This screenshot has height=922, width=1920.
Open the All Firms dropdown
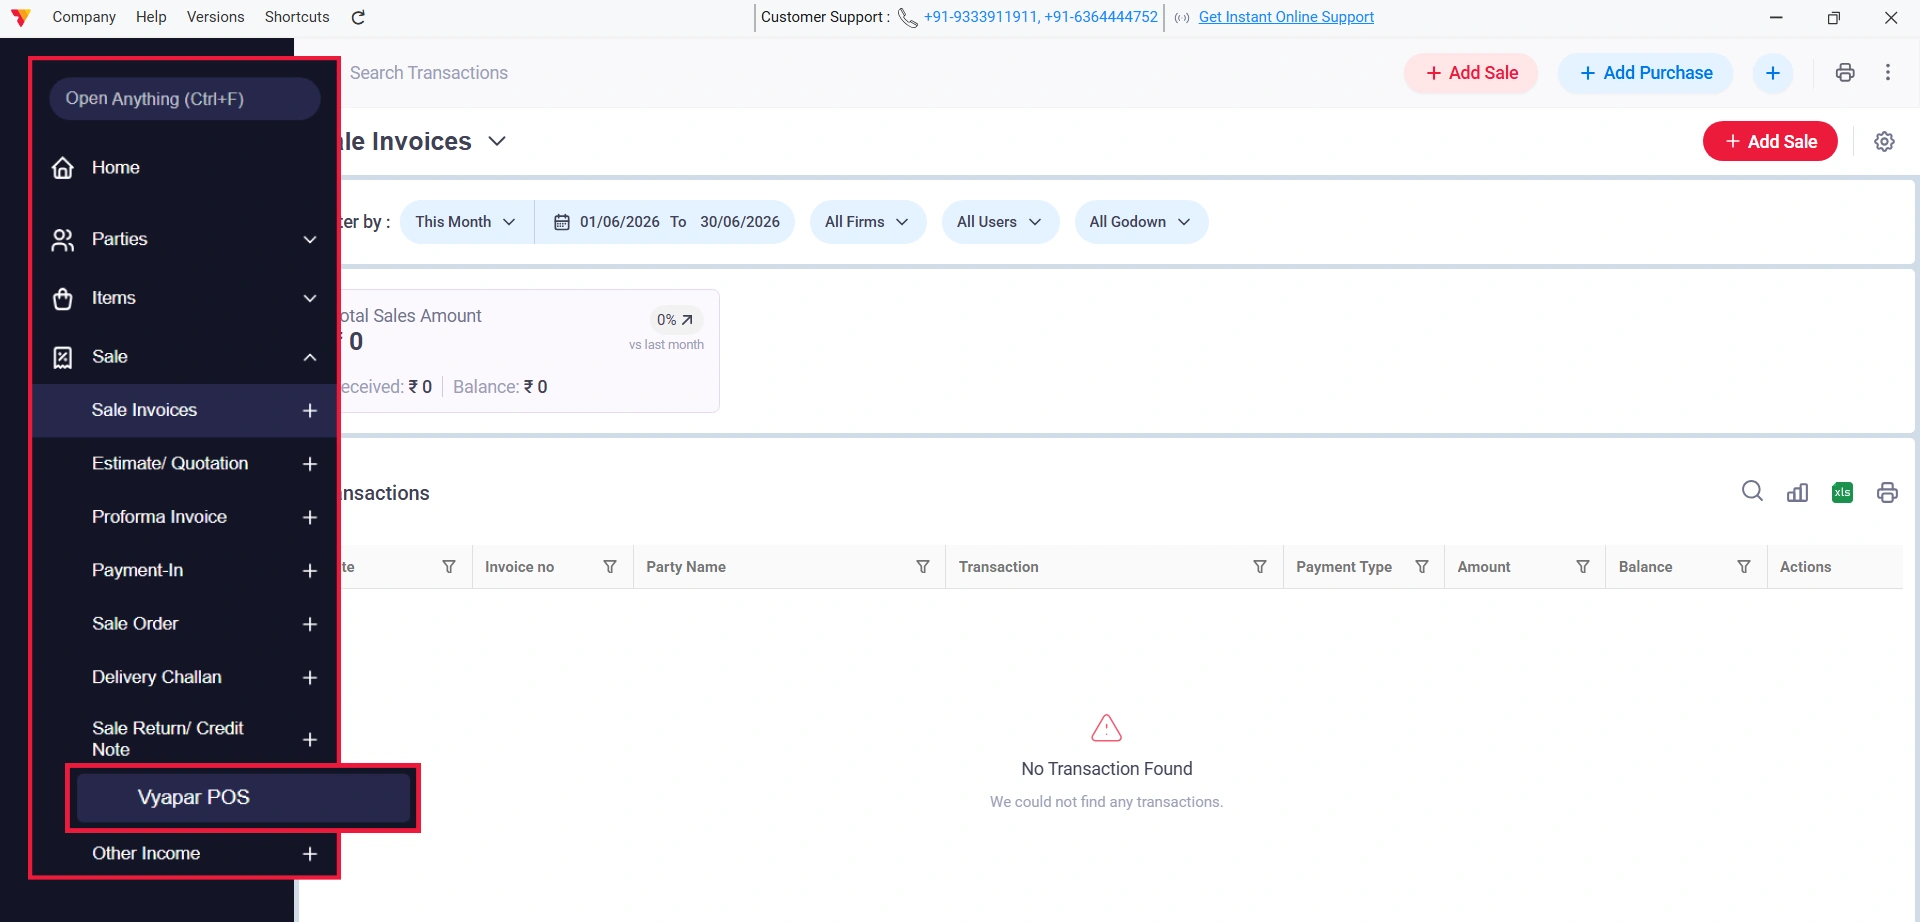pos(867,222)
